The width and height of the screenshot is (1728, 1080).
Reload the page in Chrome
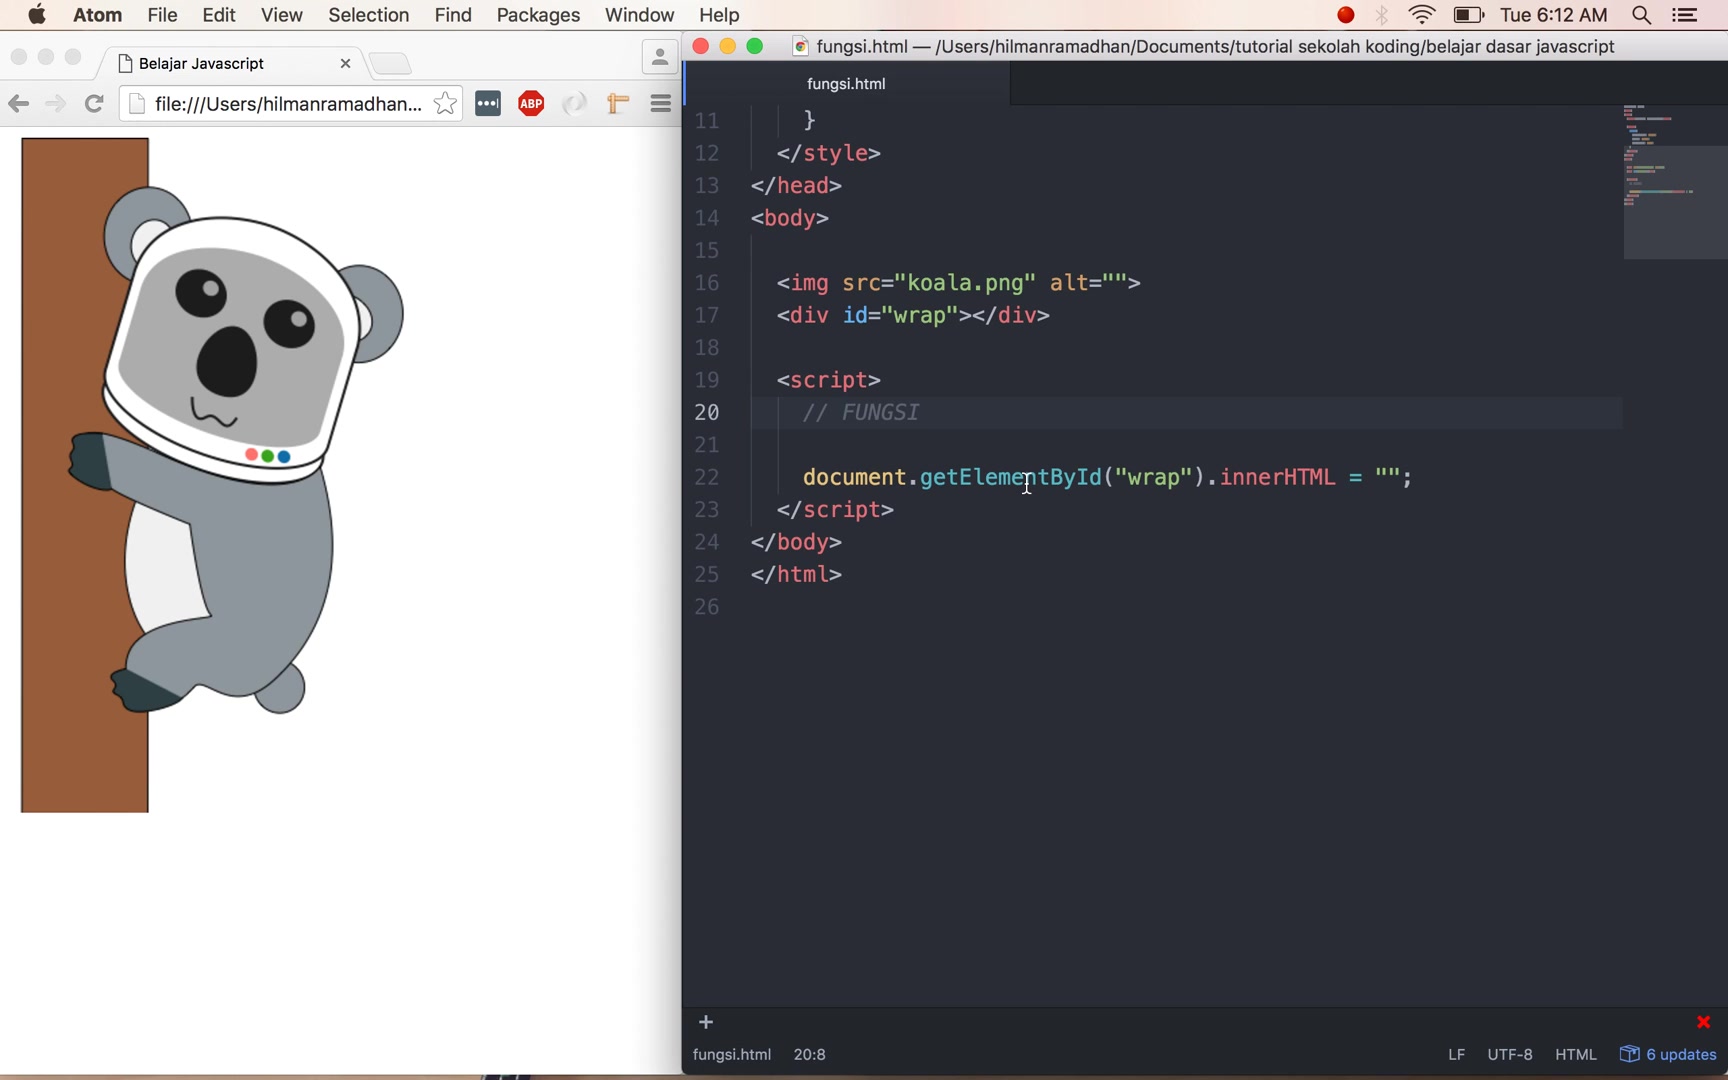94,104
